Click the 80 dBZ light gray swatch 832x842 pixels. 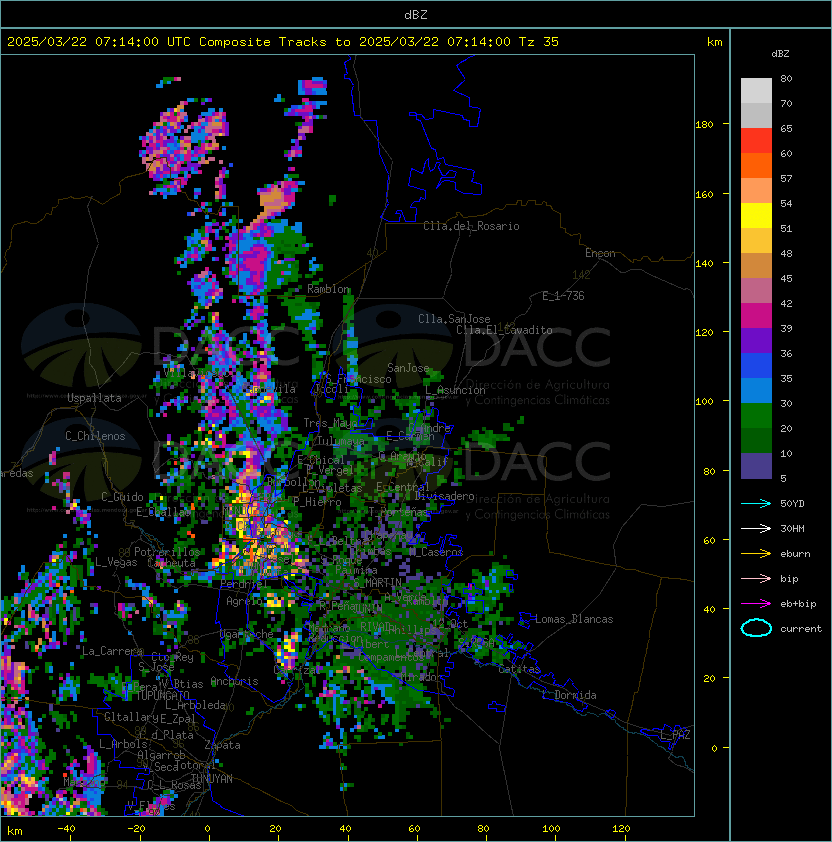[x=756, y=90]
